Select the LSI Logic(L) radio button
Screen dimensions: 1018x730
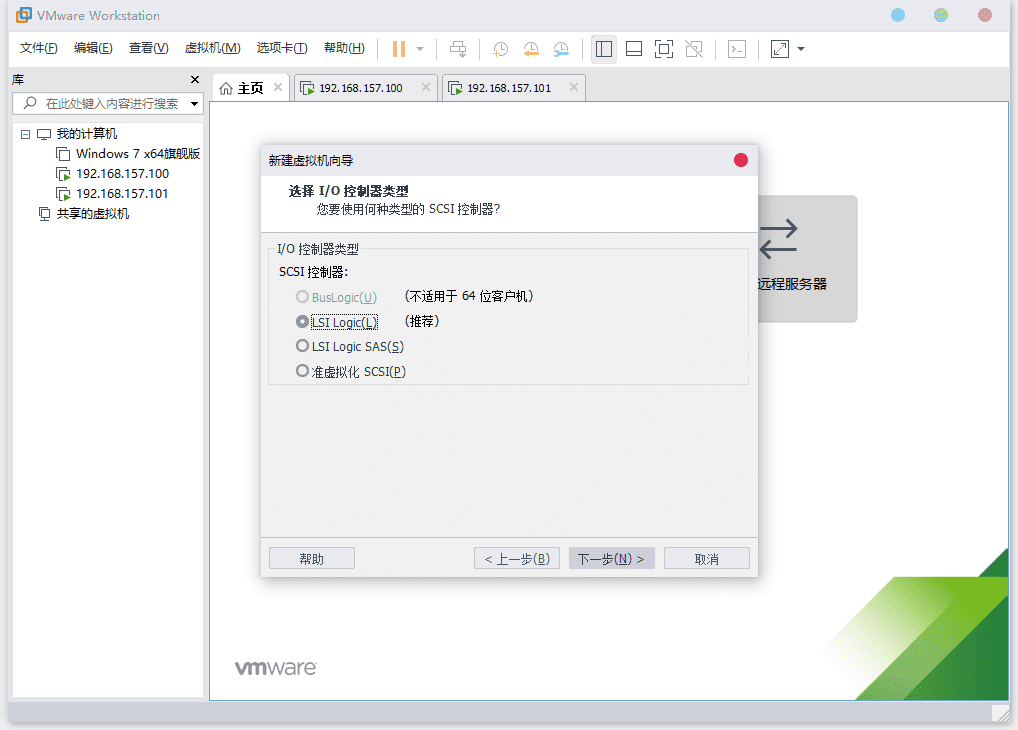[x=302, y=321]
